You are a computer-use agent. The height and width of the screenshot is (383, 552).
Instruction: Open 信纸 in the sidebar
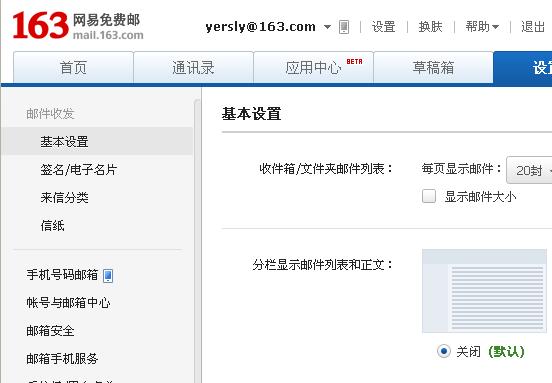click(x=52, y=225)
